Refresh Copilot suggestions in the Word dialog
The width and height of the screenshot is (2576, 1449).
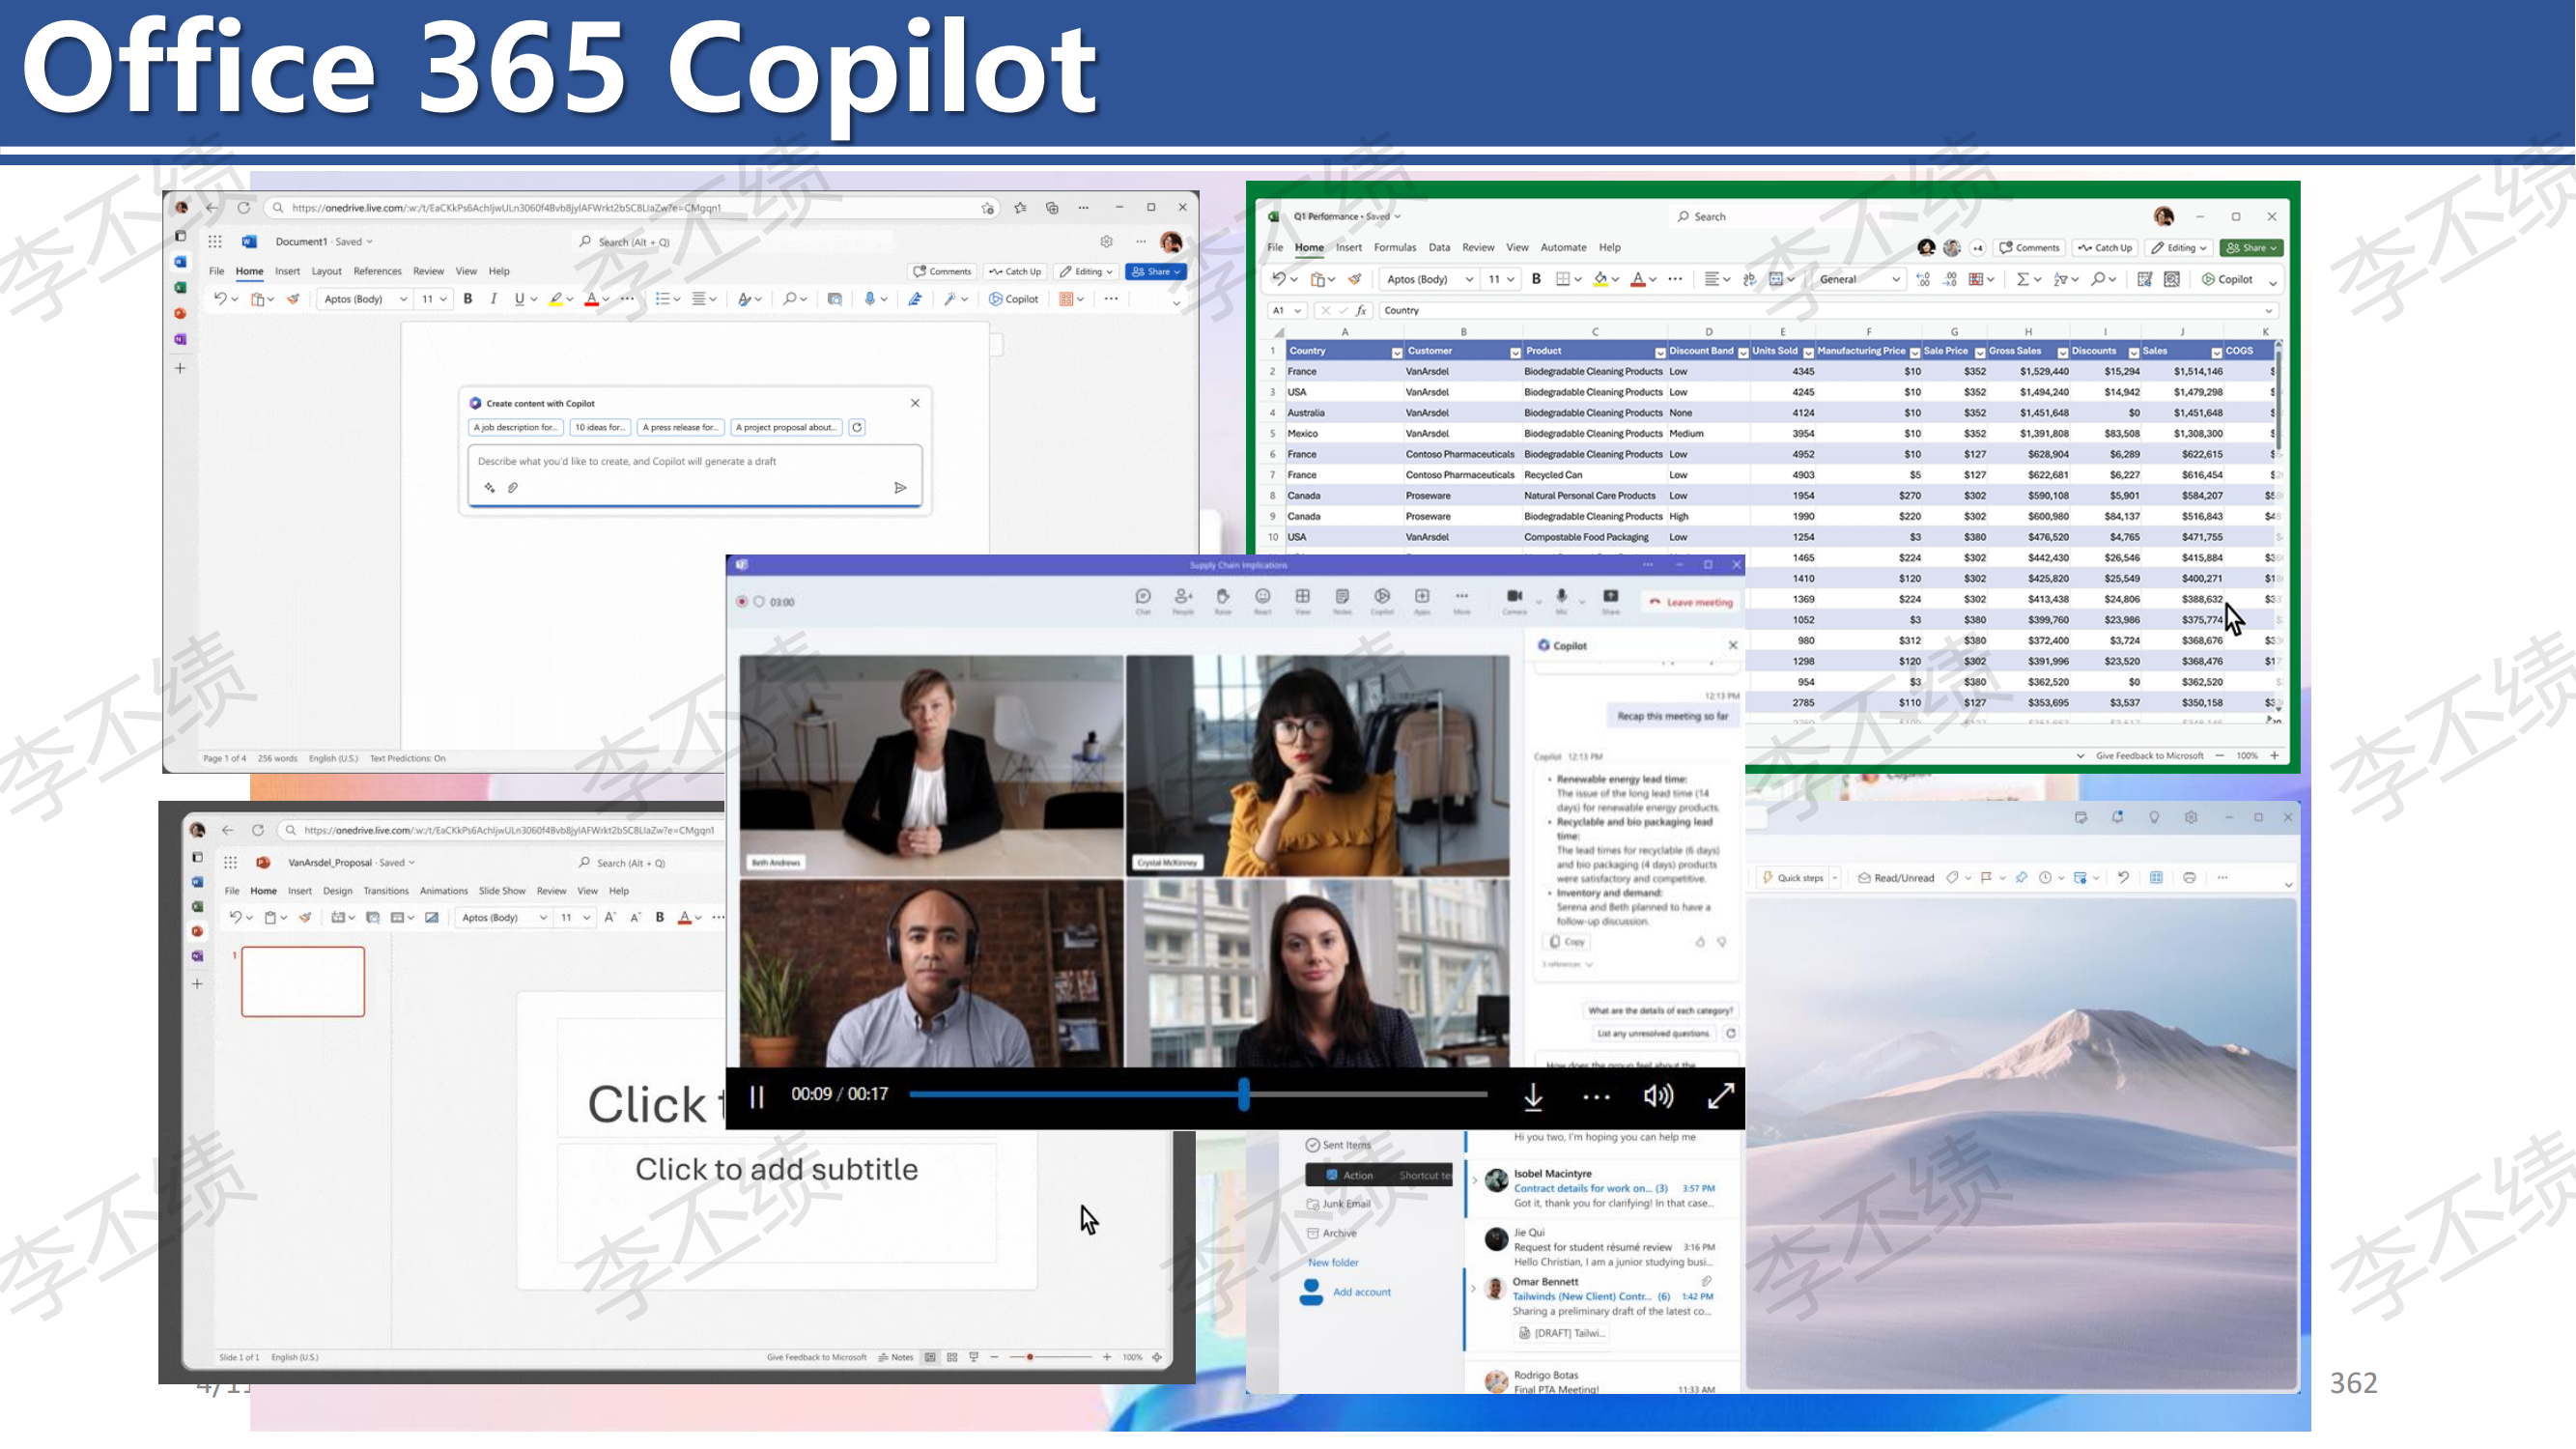tap(857, 427)
